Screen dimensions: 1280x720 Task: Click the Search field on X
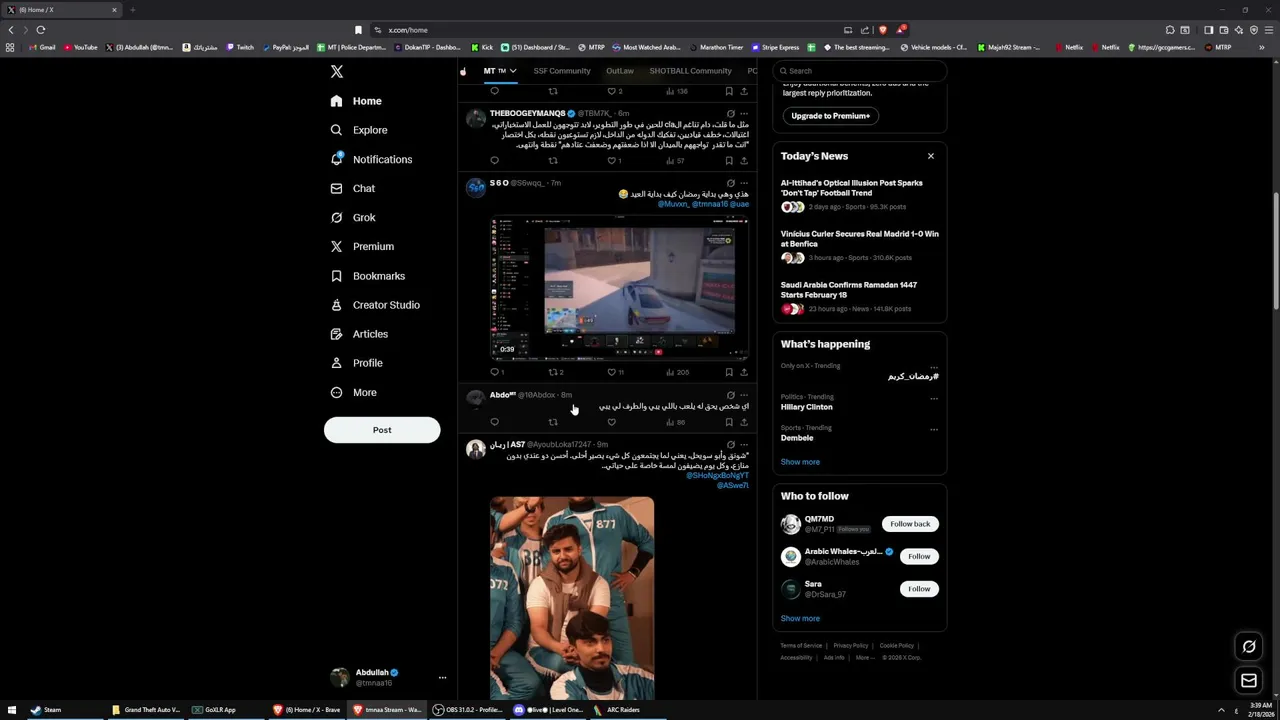click(x=859, y=71)
